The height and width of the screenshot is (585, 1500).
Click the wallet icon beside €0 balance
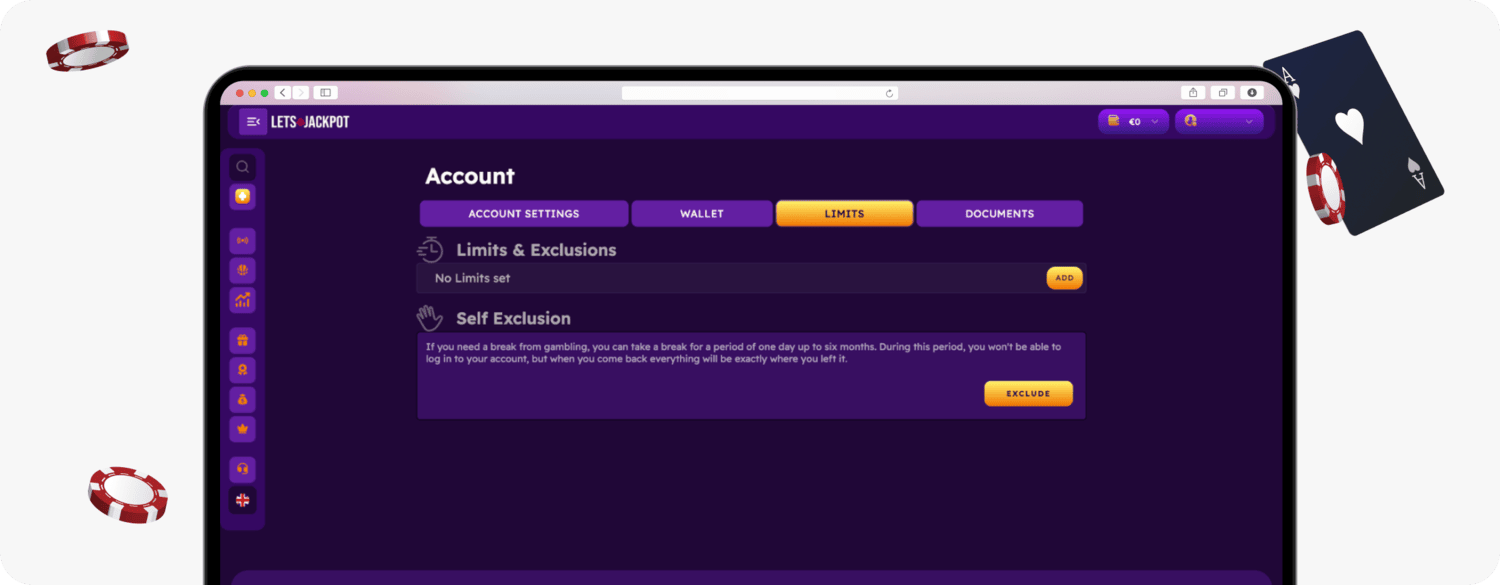click(1113, 121)
